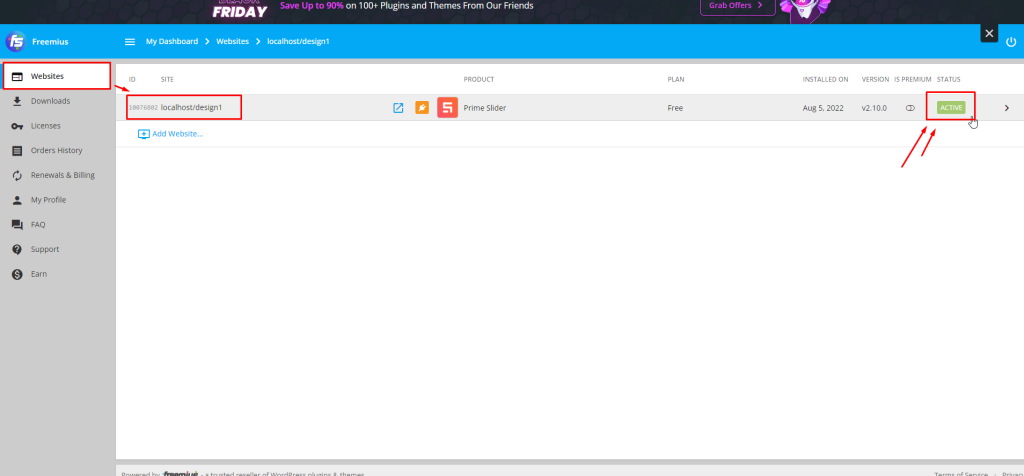Image resolution: width=1024 pixels, height=476 pixels.
Task: Select My Dashboard breadcrumb
Action: [x=172, y=42]
